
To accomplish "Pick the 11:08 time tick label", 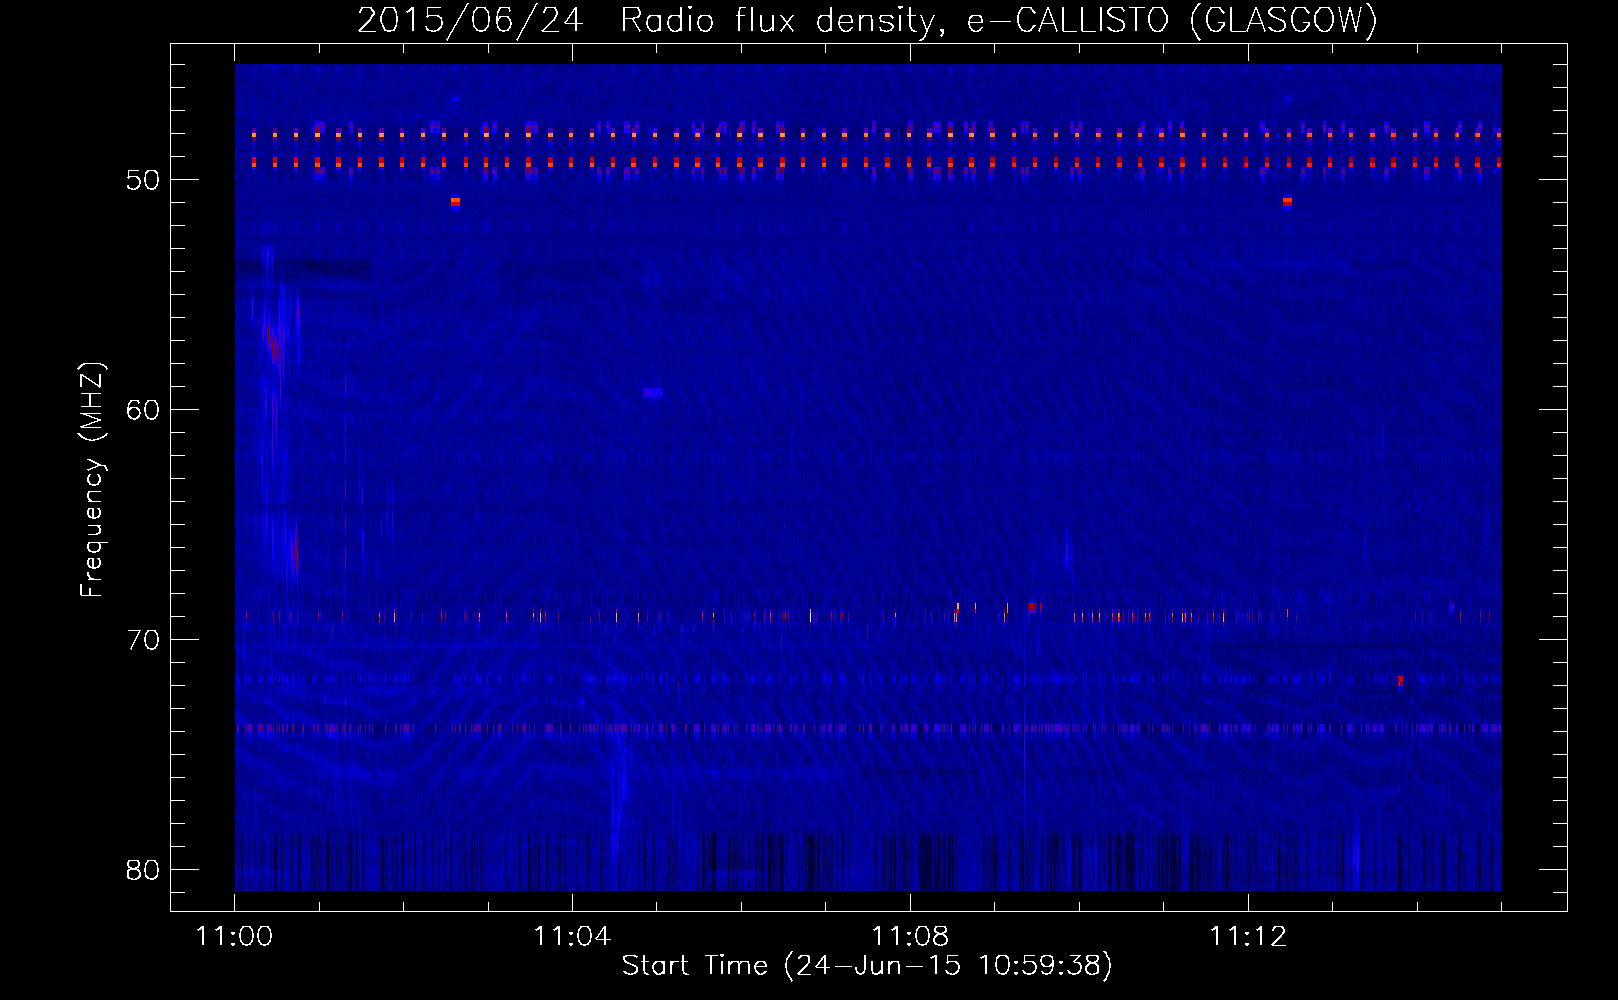I will pos(910,936).
